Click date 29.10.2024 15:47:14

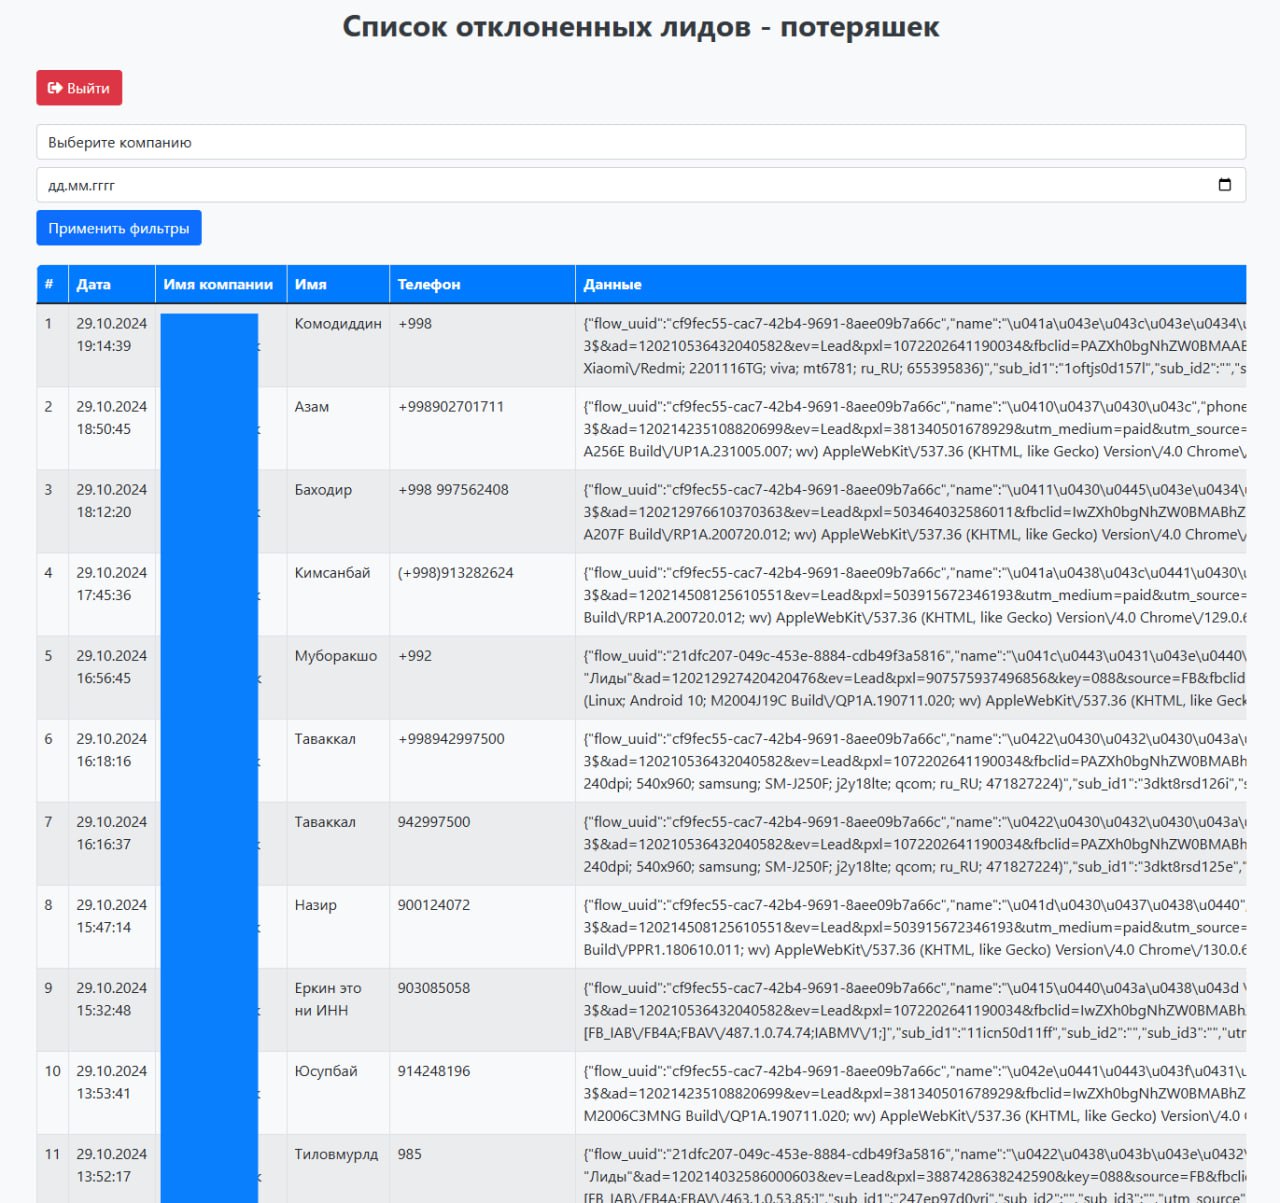click(x=112, y=915)
